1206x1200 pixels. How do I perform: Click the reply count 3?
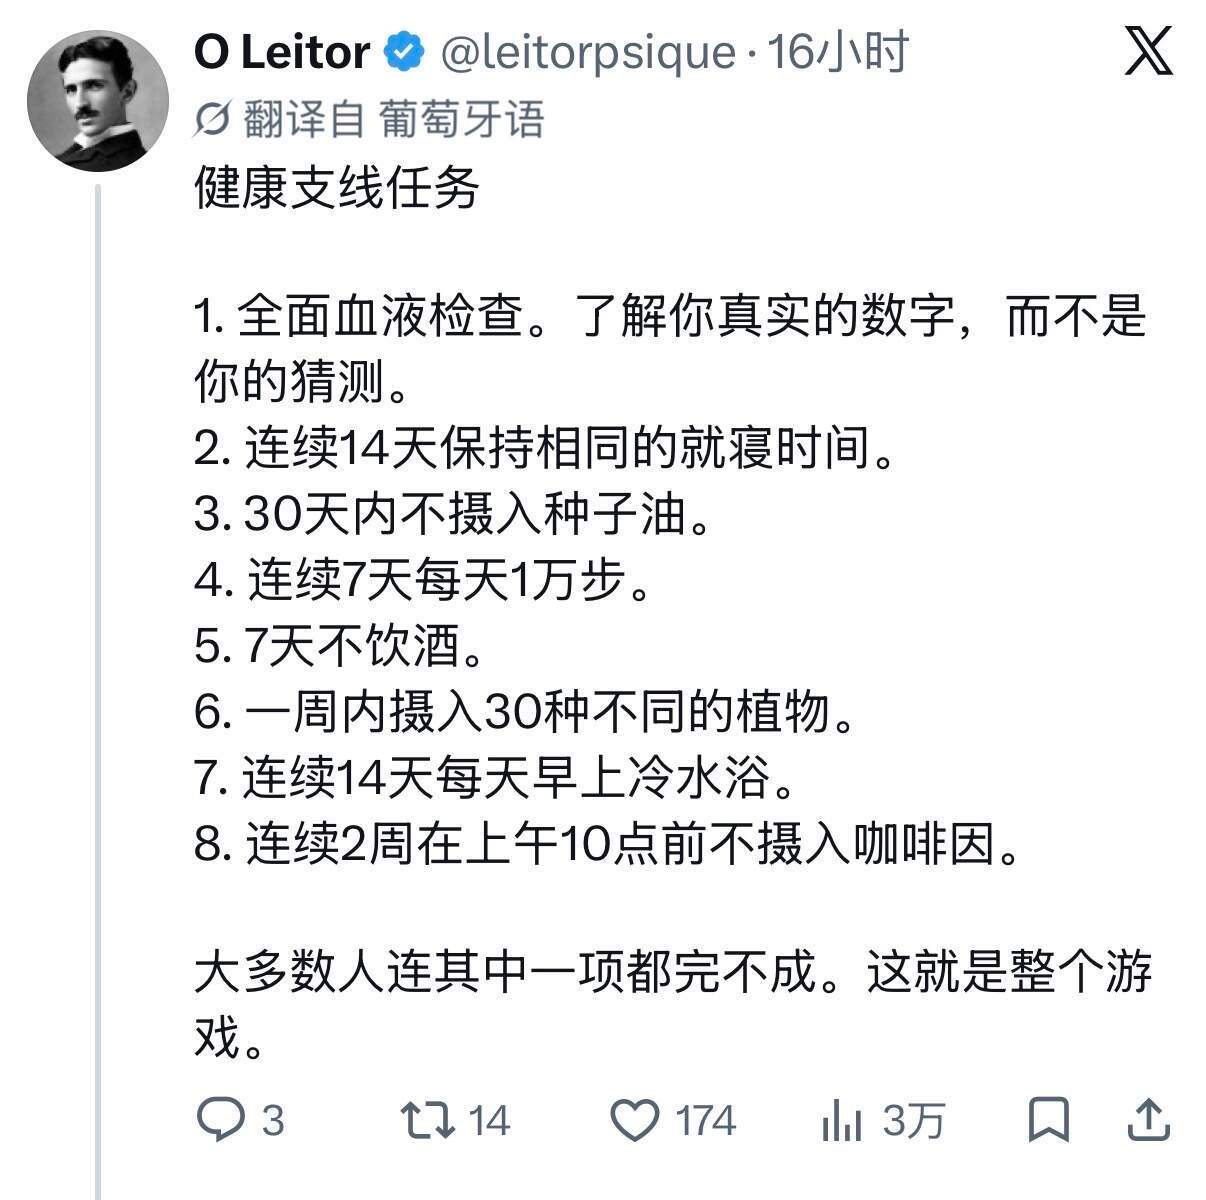pyautogui.click(x=272, y=1121)
